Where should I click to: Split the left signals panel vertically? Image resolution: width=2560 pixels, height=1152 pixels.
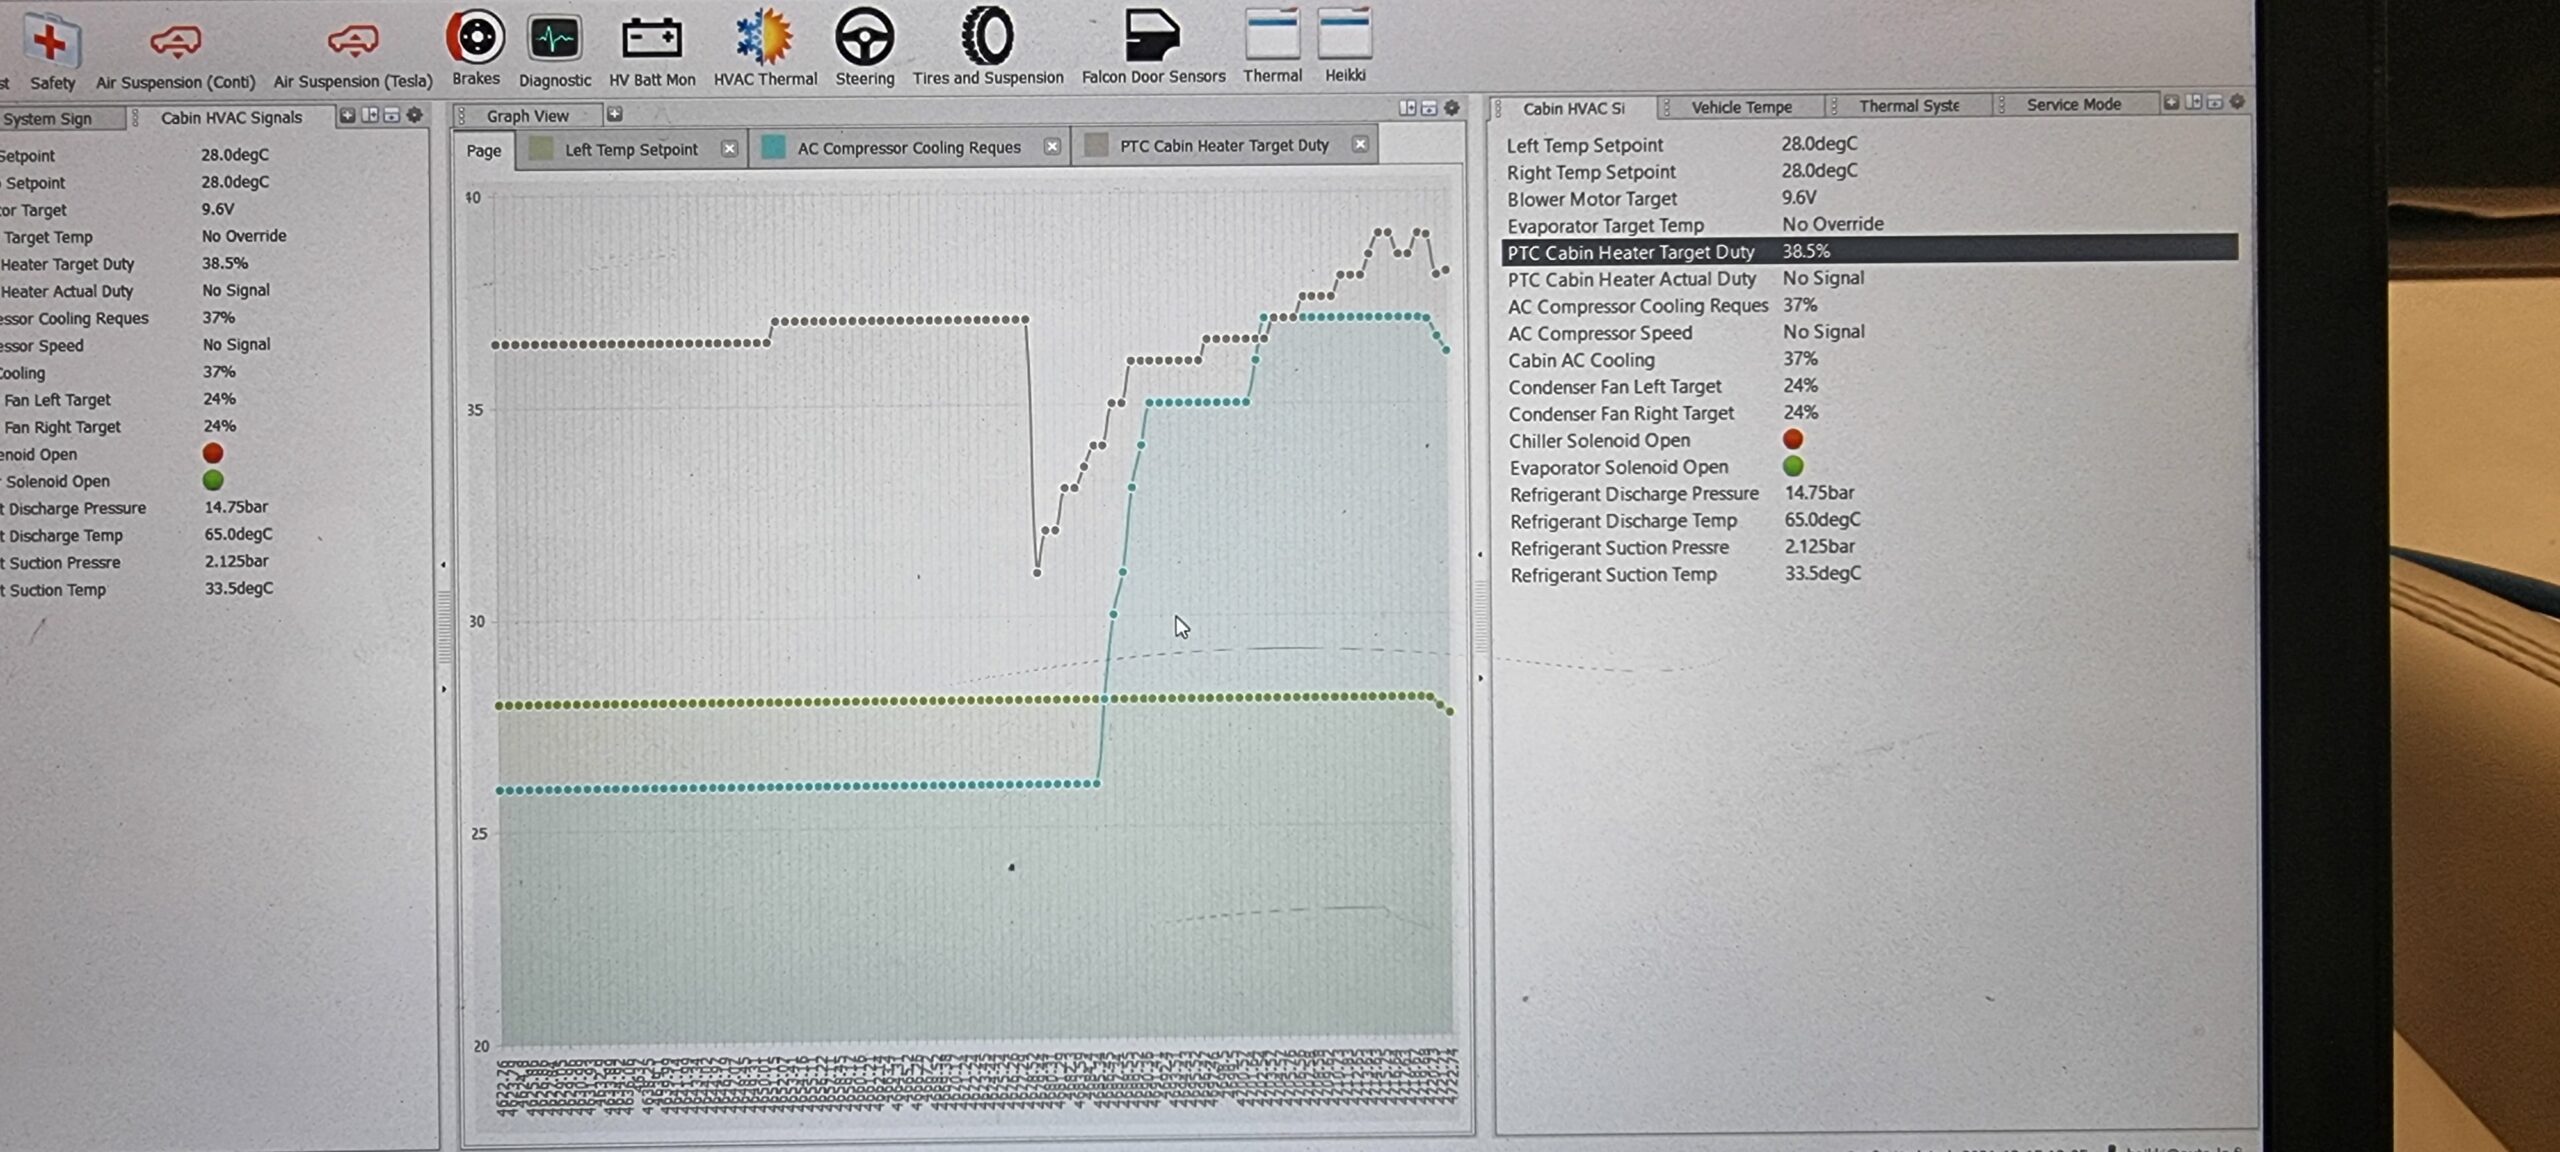click(369, 116)
